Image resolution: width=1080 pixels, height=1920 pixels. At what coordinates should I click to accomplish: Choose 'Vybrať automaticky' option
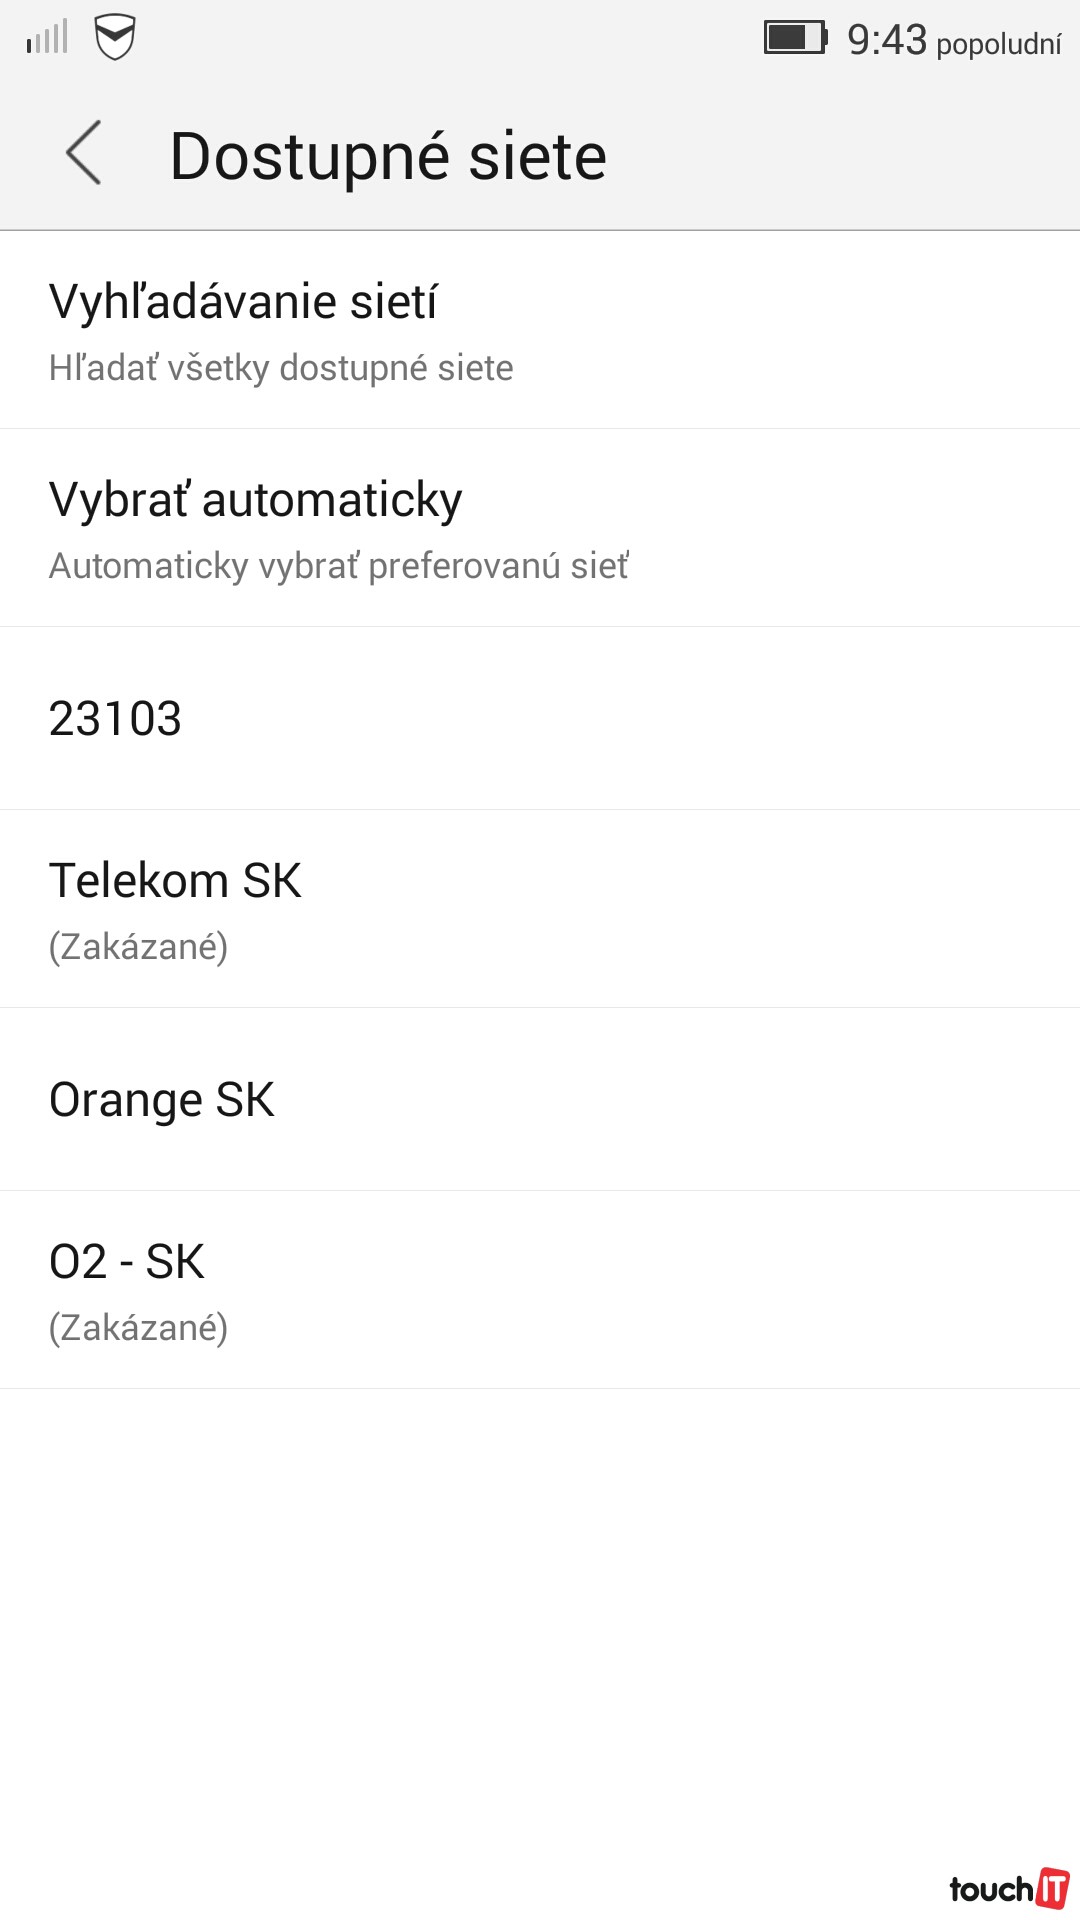pyautogui.click(x=255, y=500)
